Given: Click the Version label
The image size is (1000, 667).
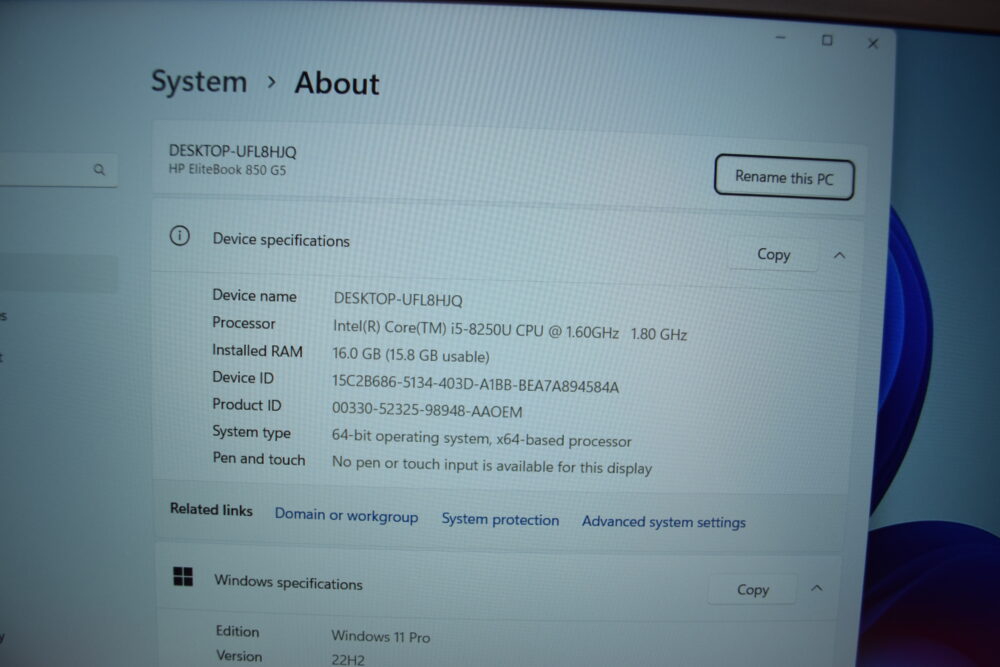Looking at the screenshot, I should coord(239,656).
